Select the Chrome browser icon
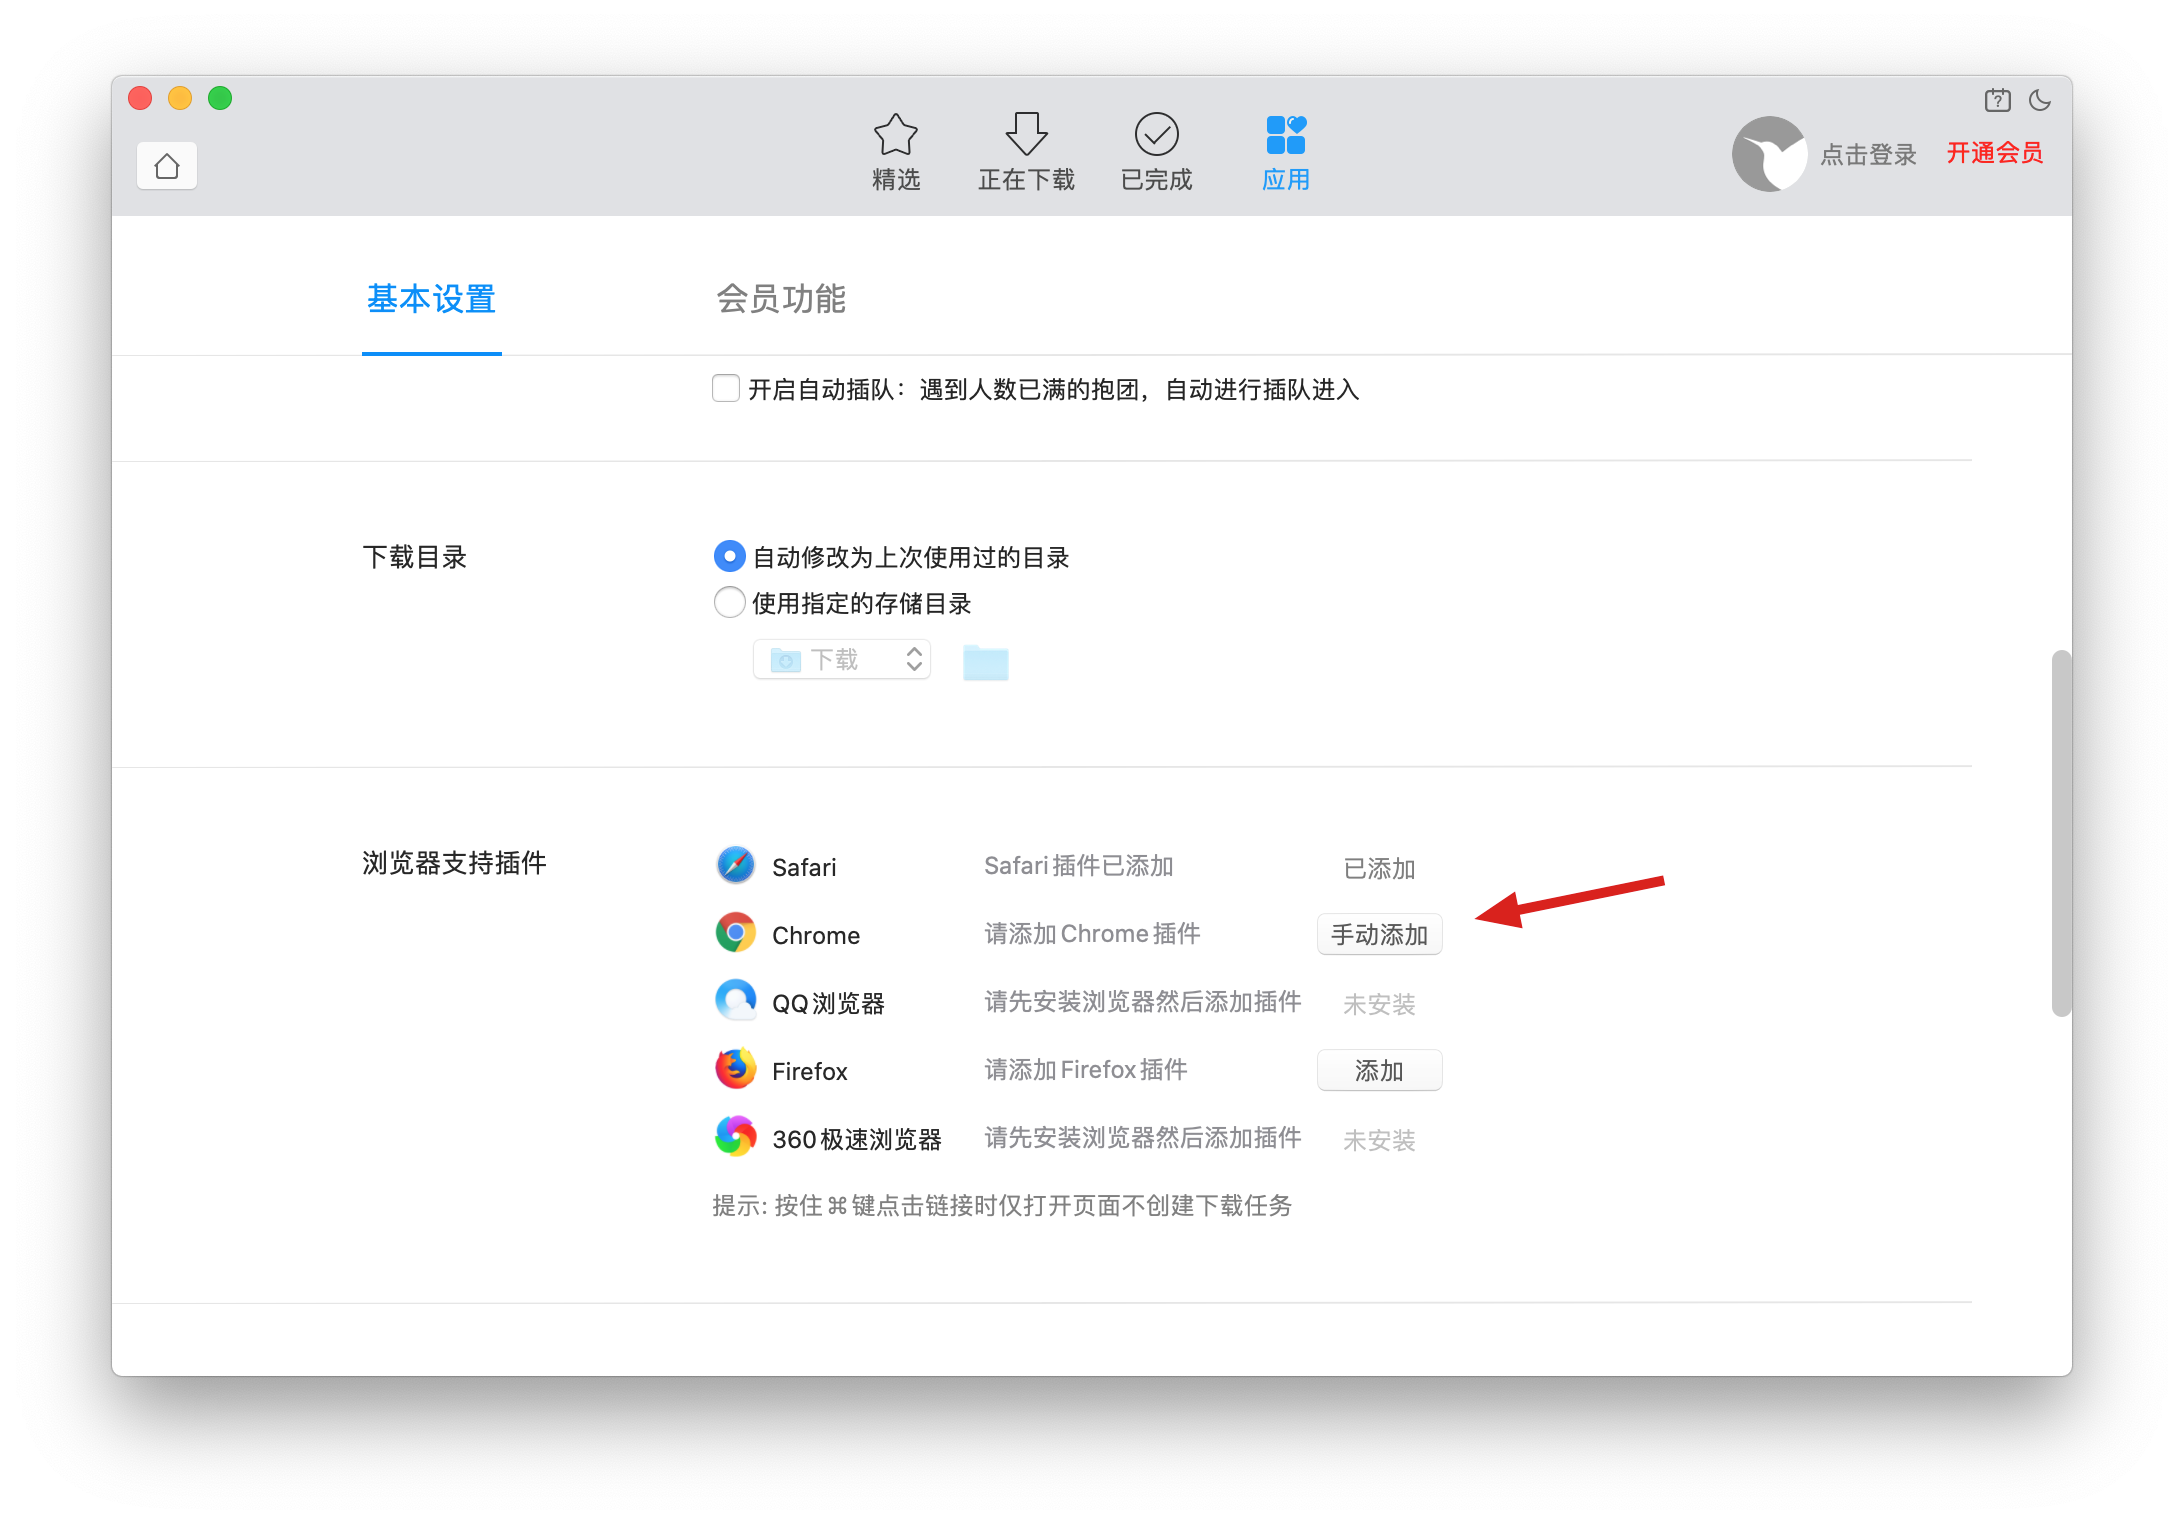This screenshot has width=2184, height=1524. 735,933
